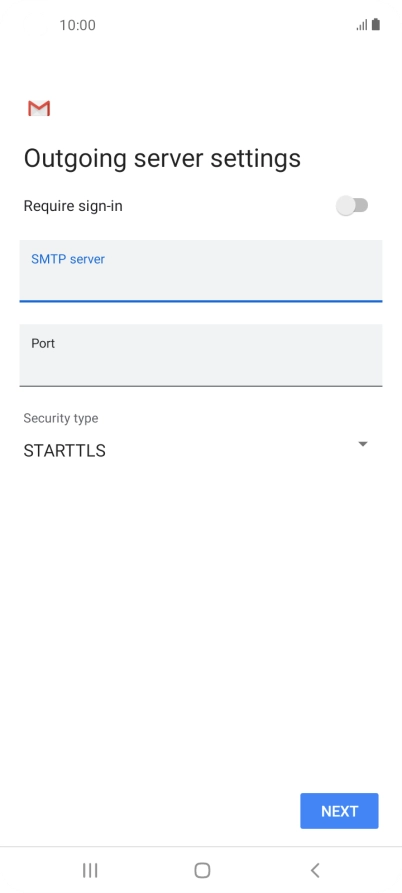
Task: Tap the gray underline of Port field
Action: (x=201, y=386)
